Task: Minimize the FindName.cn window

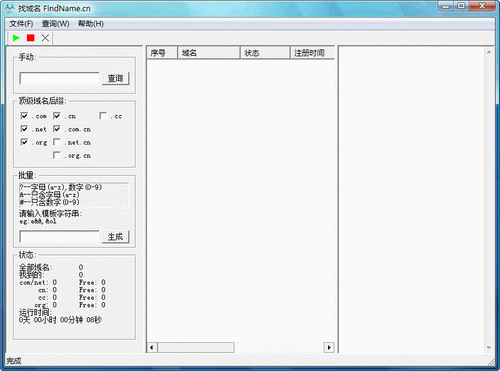Action: coord(446,6)
